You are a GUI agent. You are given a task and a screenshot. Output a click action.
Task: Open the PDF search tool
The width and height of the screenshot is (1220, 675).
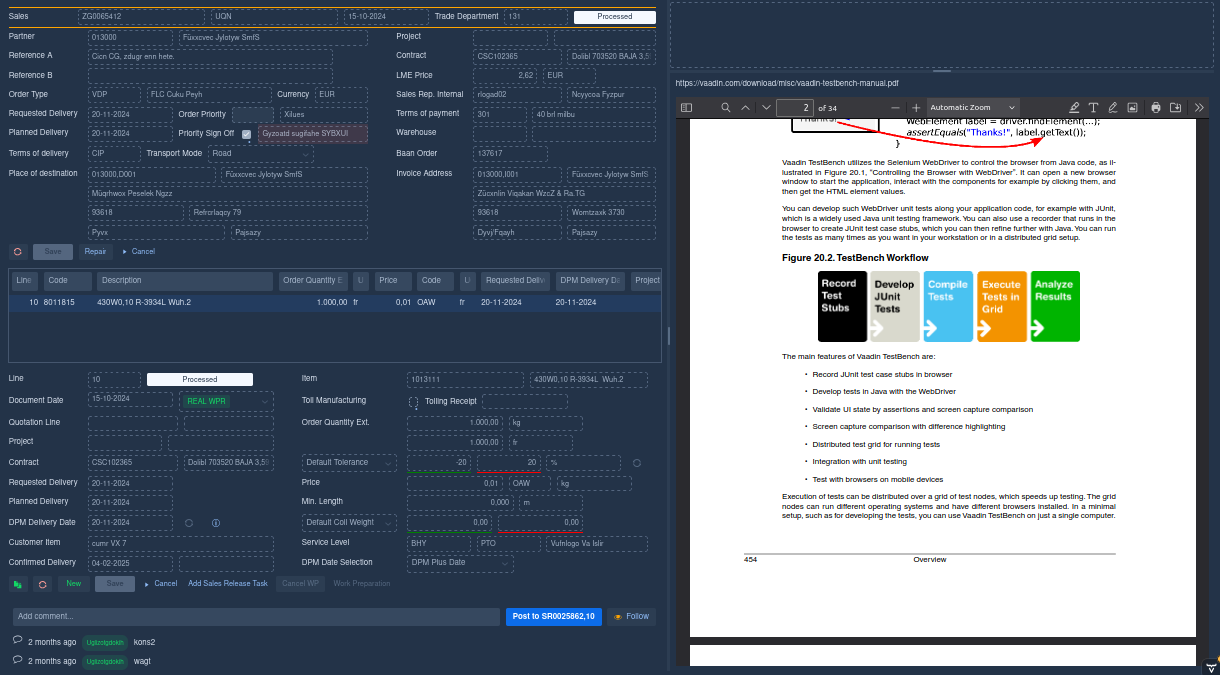tap(725, 107)
